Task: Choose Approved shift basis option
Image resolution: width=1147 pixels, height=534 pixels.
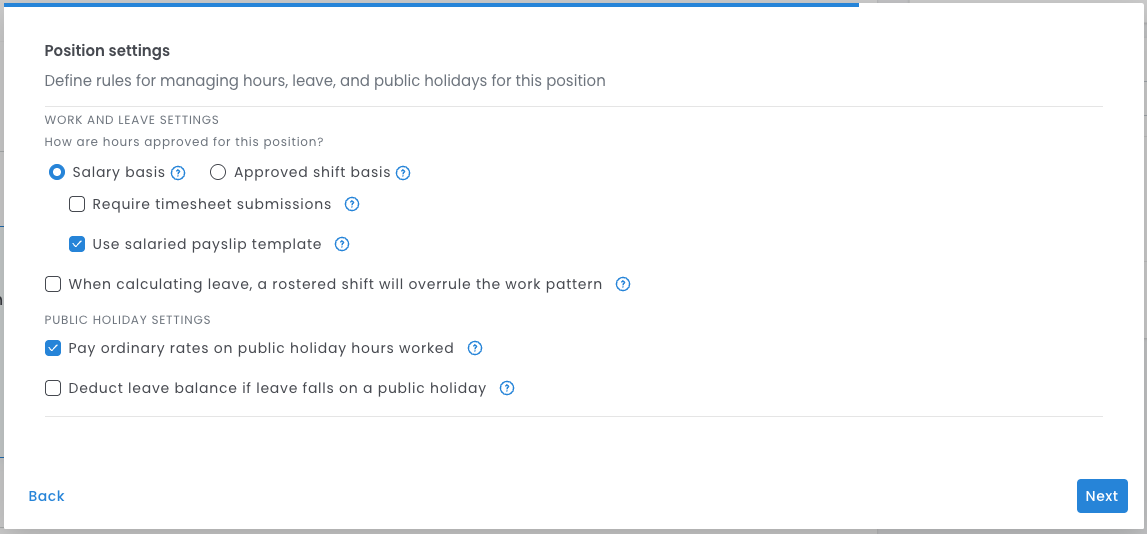Action: click(x=218, y=173)
